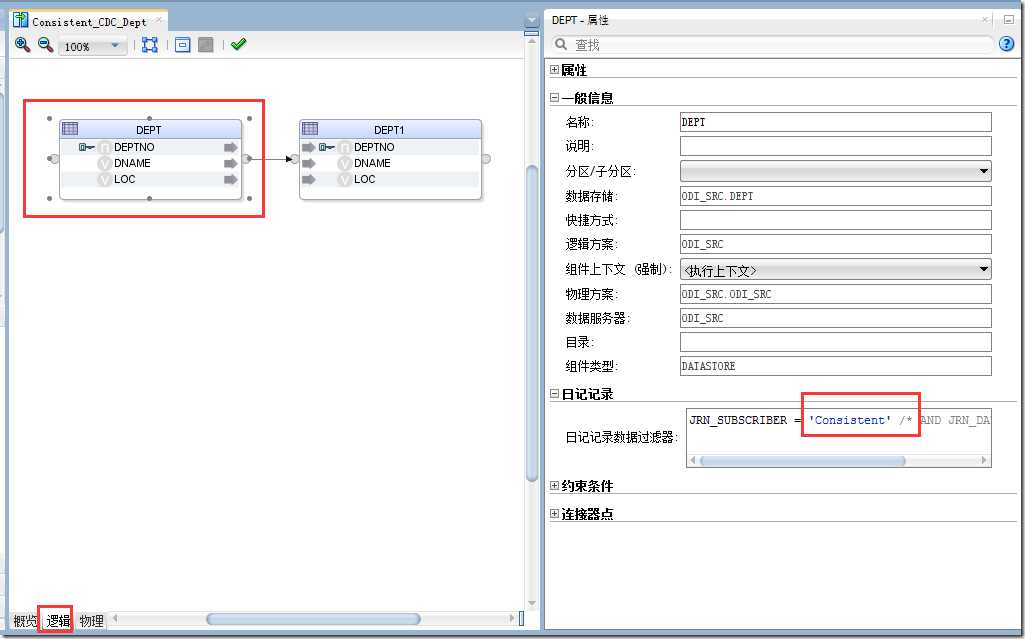Click the 物理方案 field ODI_SRC.ODI_SRC

click(835, 294)
